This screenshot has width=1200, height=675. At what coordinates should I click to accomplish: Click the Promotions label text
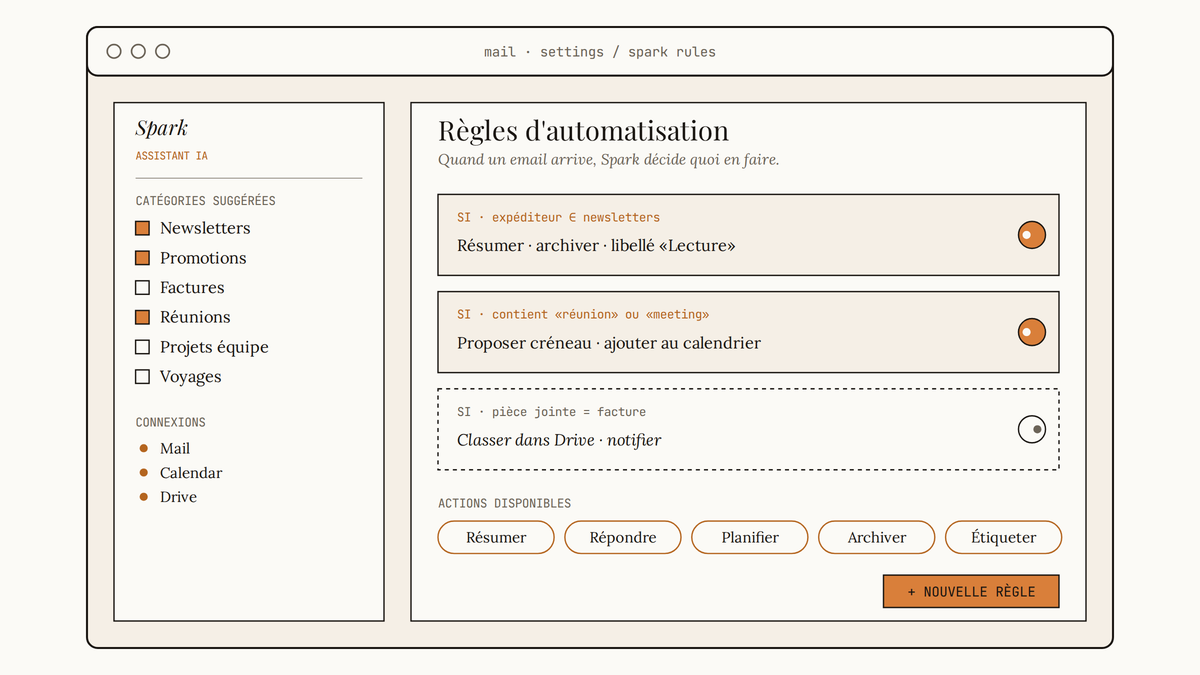(x=203, y=258)
